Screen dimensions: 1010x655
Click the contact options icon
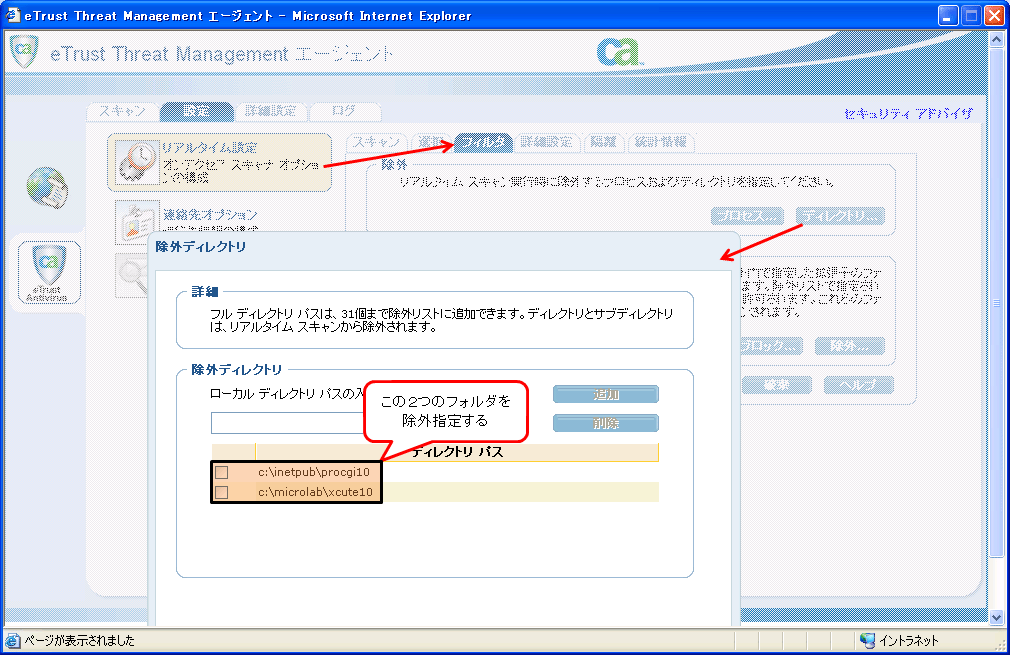click(x=137, y=222)
